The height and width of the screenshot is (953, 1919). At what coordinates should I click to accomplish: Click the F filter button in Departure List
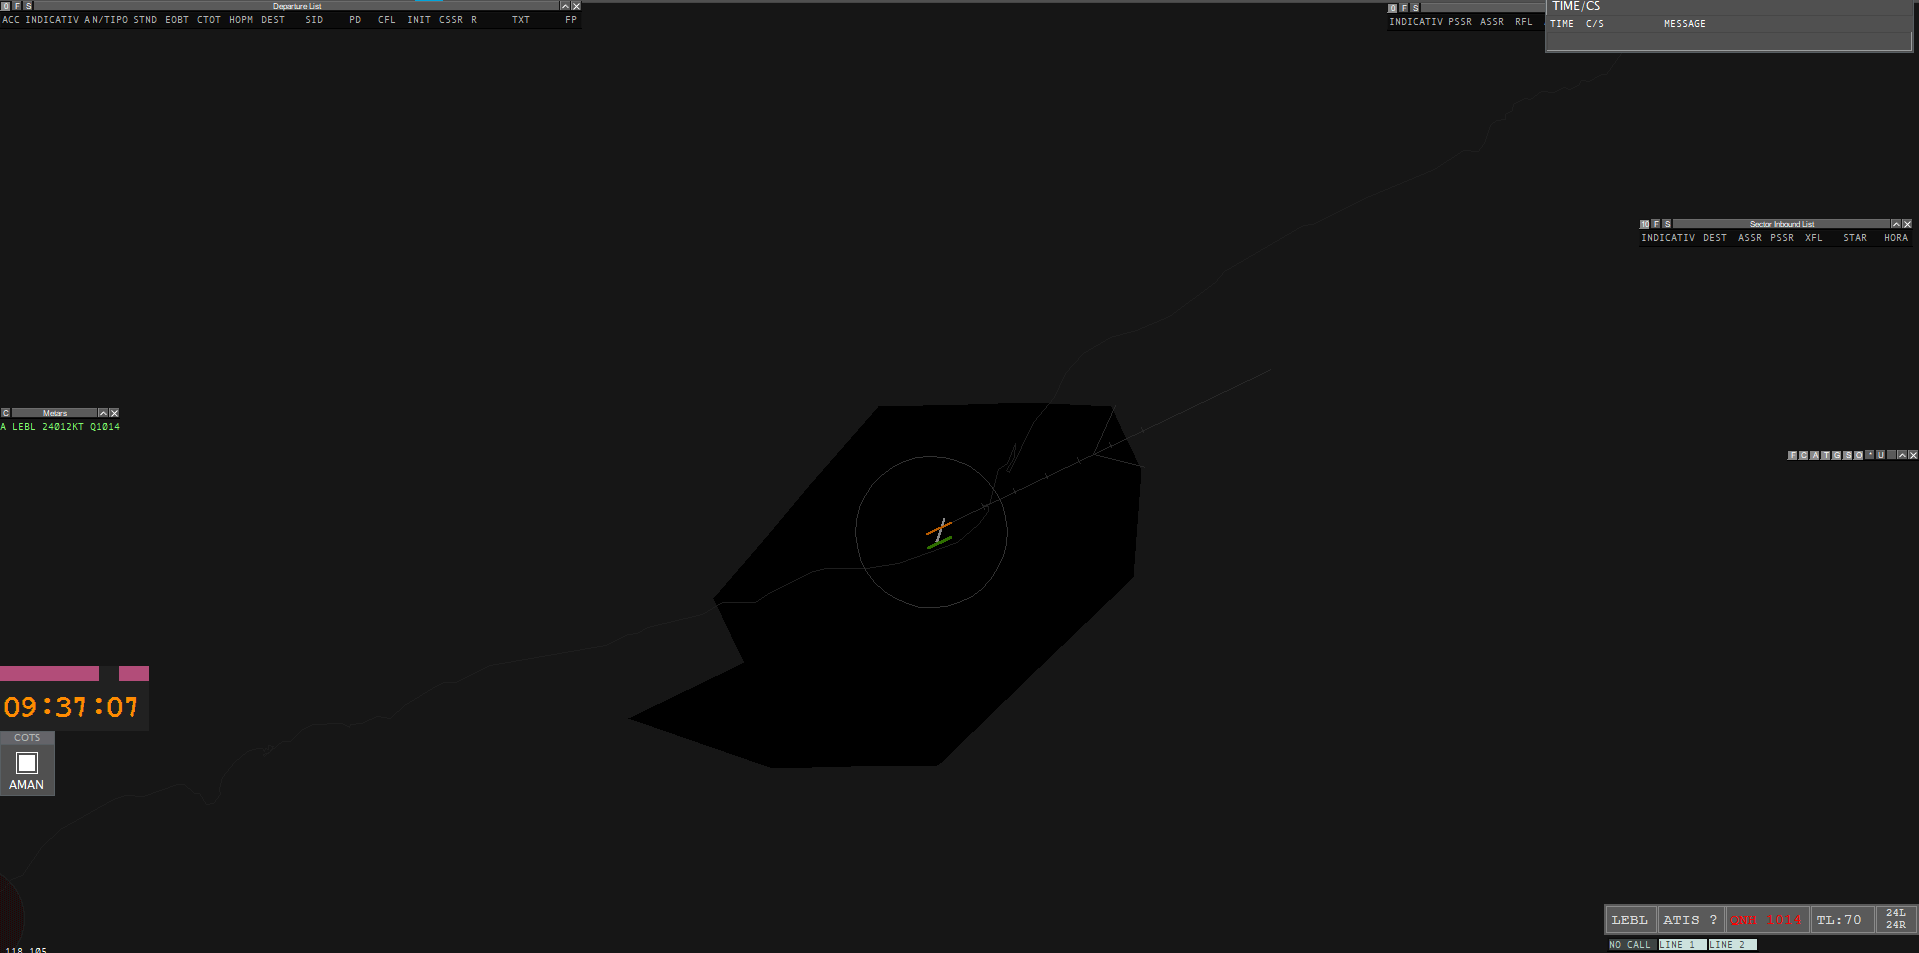(x=17, y=6)
